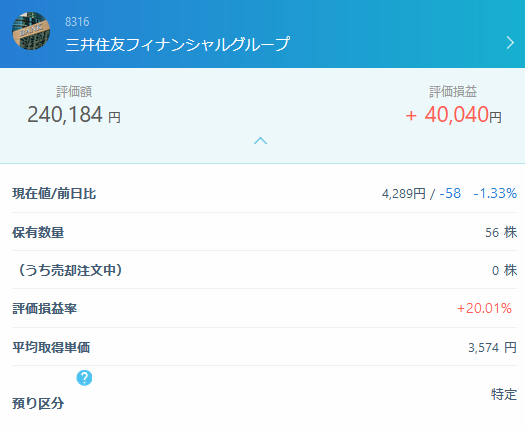Screen dimensions: 525x430
Task: Open stock details via right chevron arrow
Action: click(x=510, y=43)
